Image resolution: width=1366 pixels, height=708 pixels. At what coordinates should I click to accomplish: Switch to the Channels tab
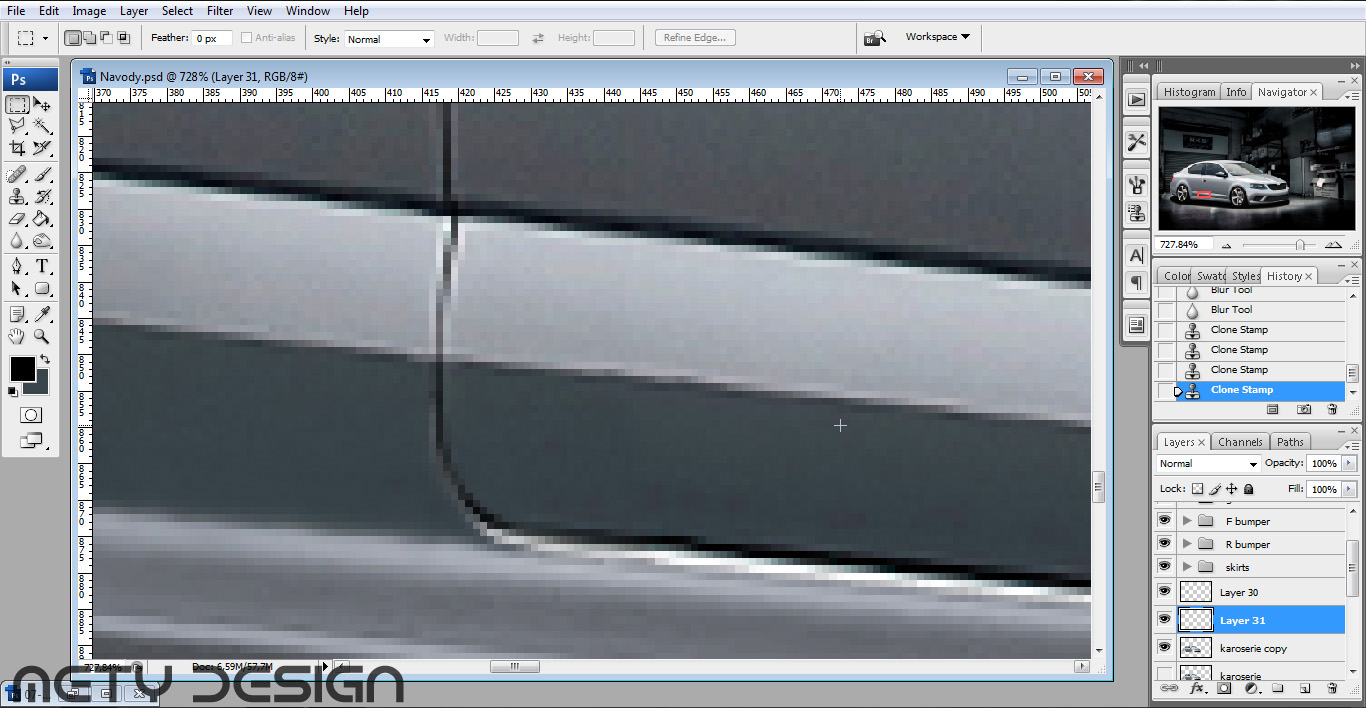(x=1240, y=442)
